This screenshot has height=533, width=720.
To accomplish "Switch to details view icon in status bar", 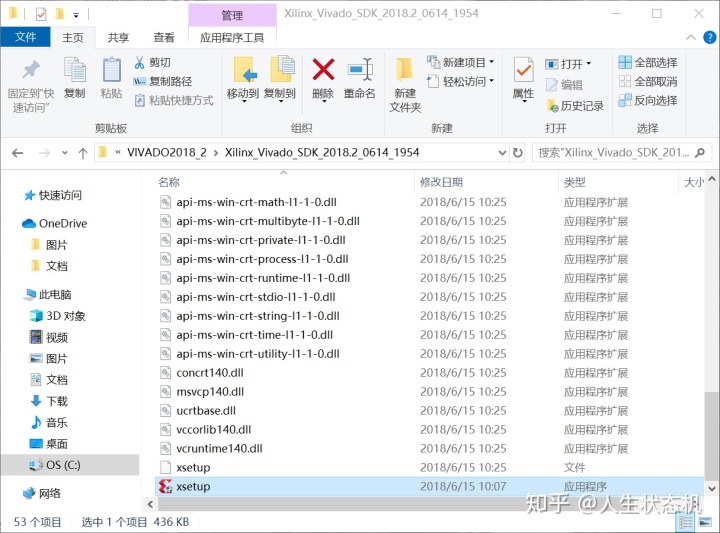I will (686, 522).
